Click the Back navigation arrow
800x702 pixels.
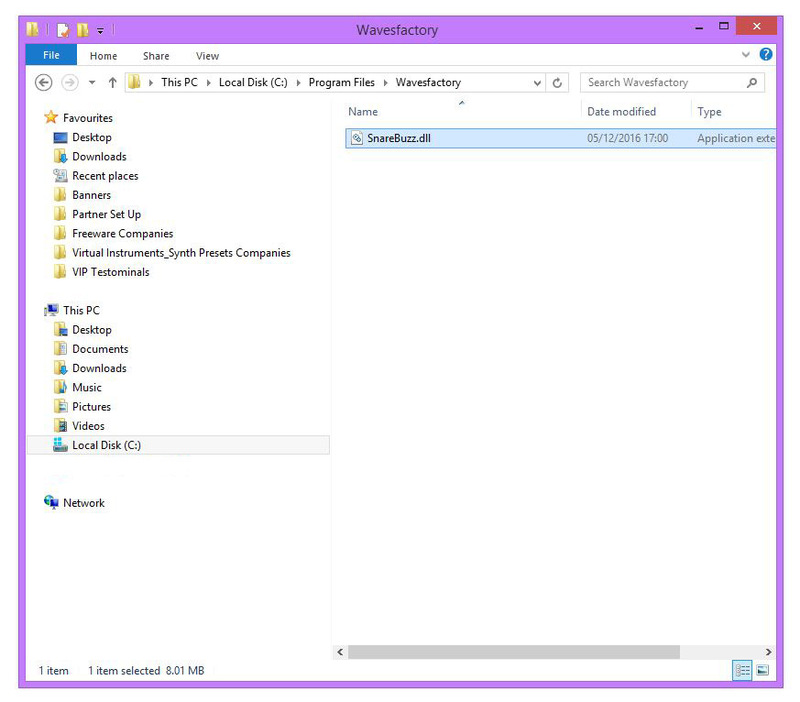coord(43,83)
